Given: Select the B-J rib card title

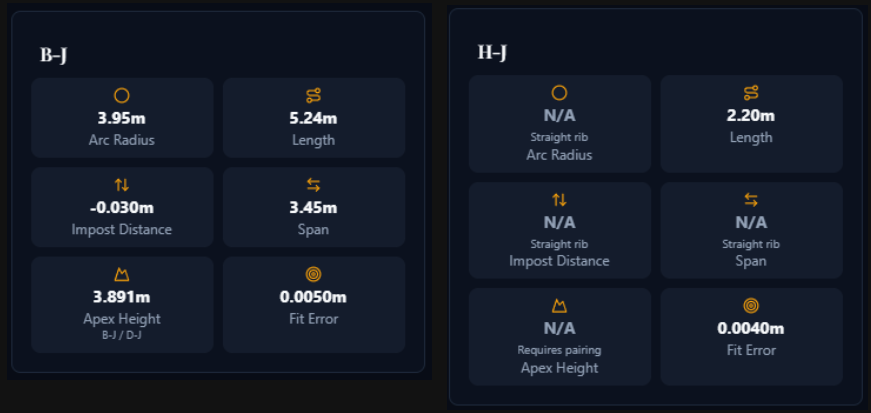Looking at the screenshot, I should pos(53,56).
